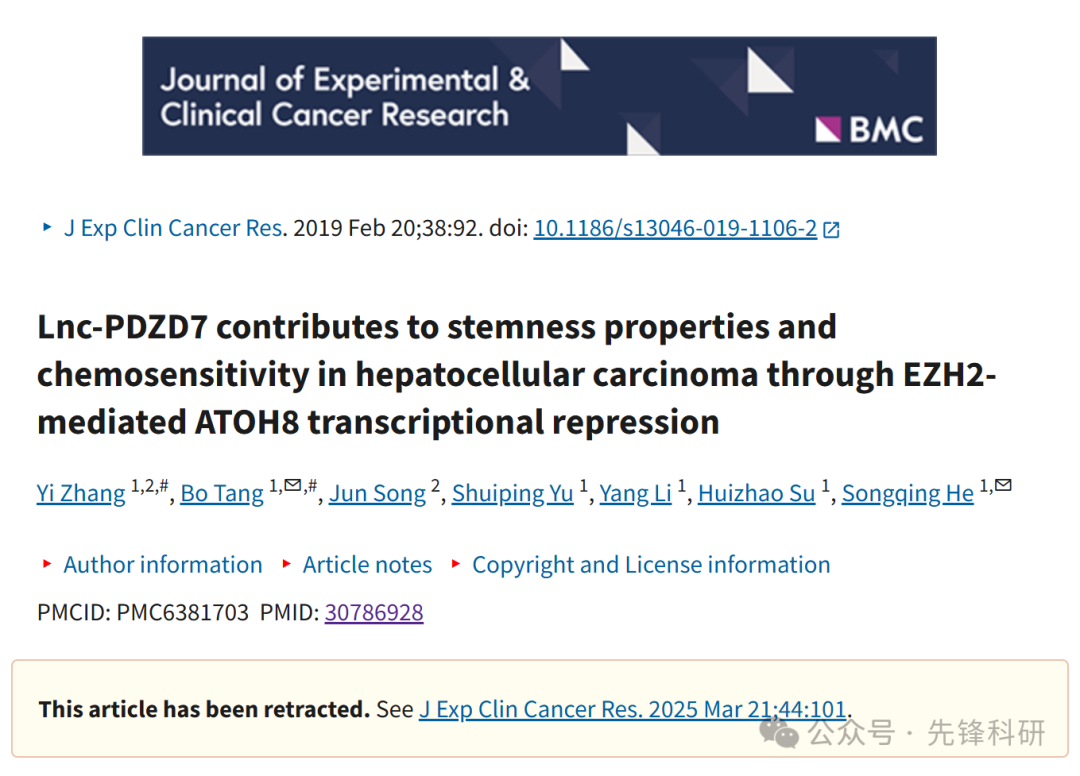Screen dimensions: 1080x776
Task: Open the retraction notice link for 2025 Mar 21
Action: pyautogui.click(x=632, y=709)
